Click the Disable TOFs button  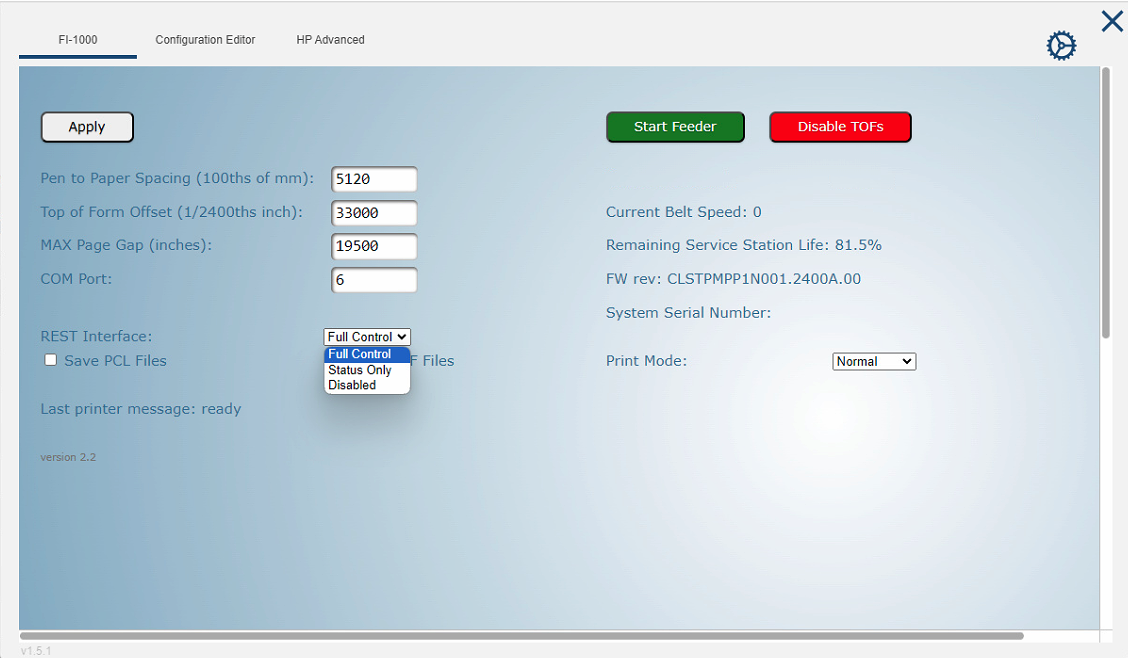840,127
